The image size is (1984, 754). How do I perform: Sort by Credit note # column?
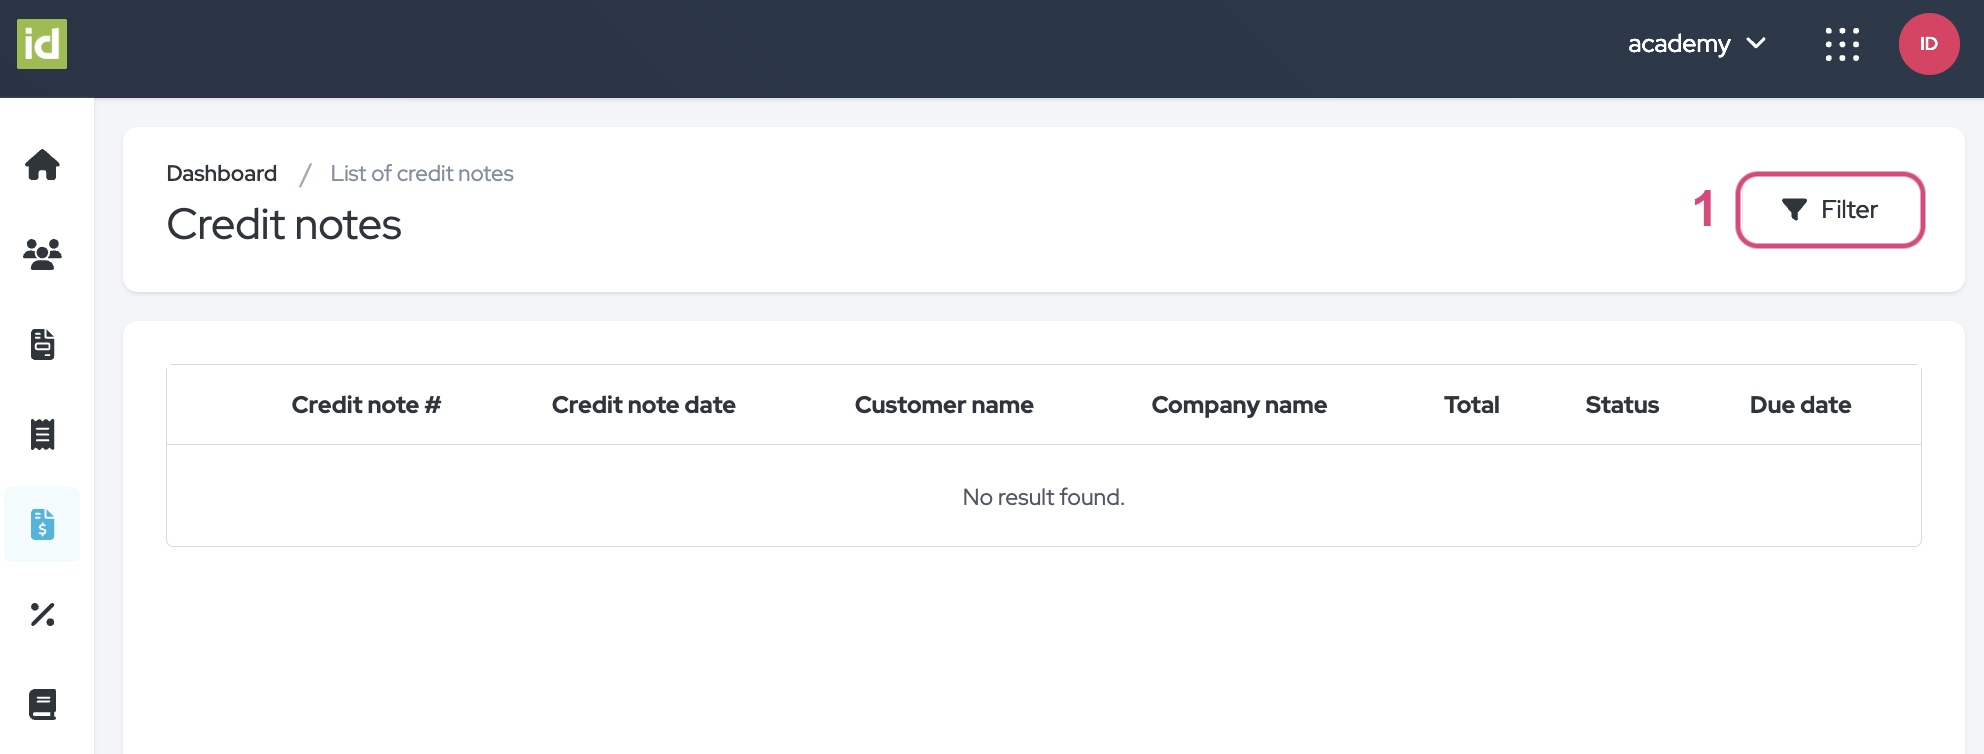[x=366, y=405]
